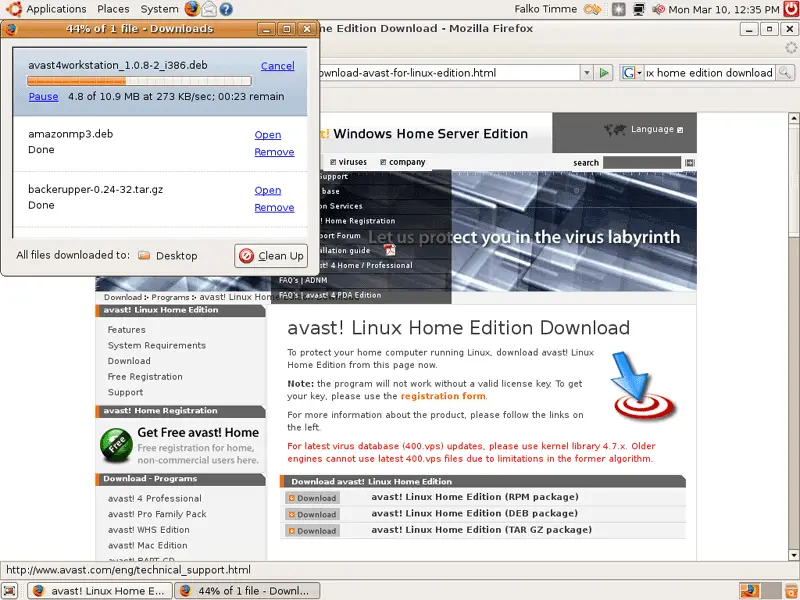Open backerupper-0.24-32.tar.gz
The height and width of the screenshot is (600, 800).
click(268, 190)
